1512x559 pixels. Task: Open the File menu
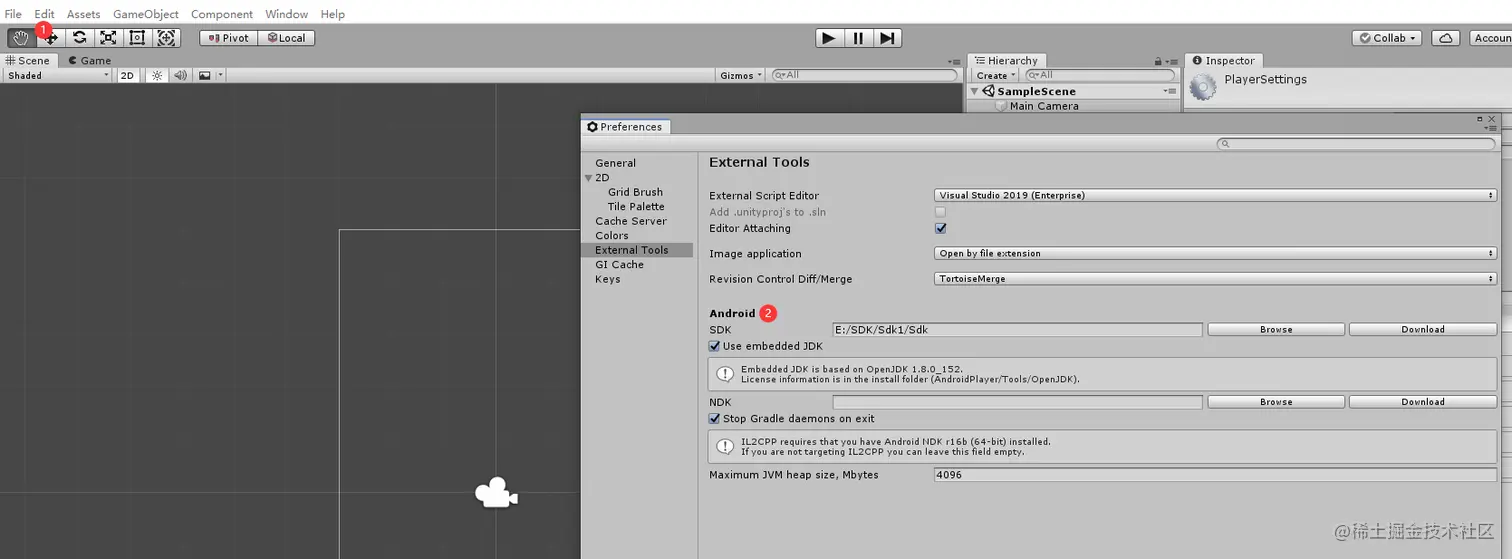click(13, 14)
